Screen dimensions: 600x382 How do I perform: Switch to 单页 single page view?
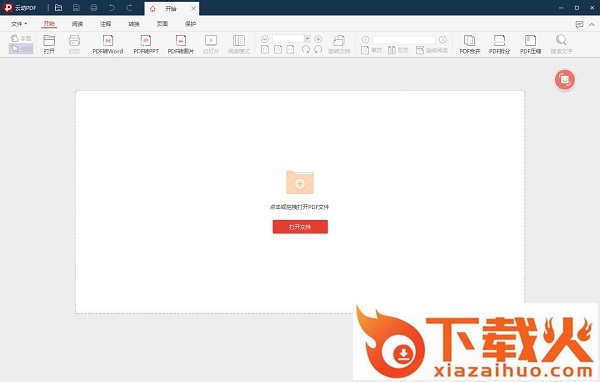pos(372,50)
